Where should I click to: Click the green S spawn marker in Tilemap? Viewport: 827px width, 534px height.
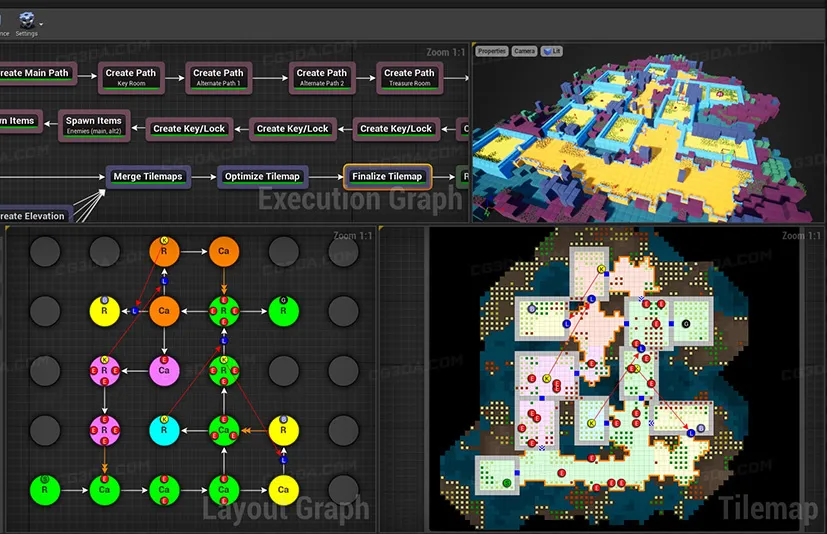507,483
